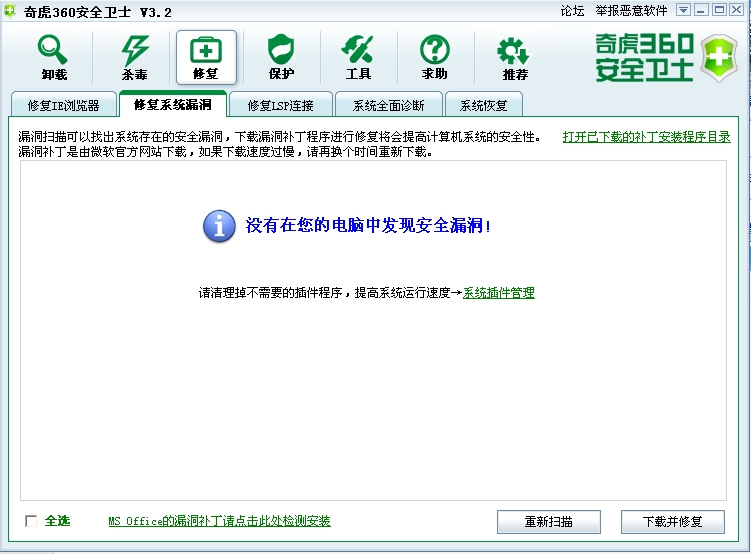Open the 卸载 (uninstall) magnifier icon

pos(53,50)
